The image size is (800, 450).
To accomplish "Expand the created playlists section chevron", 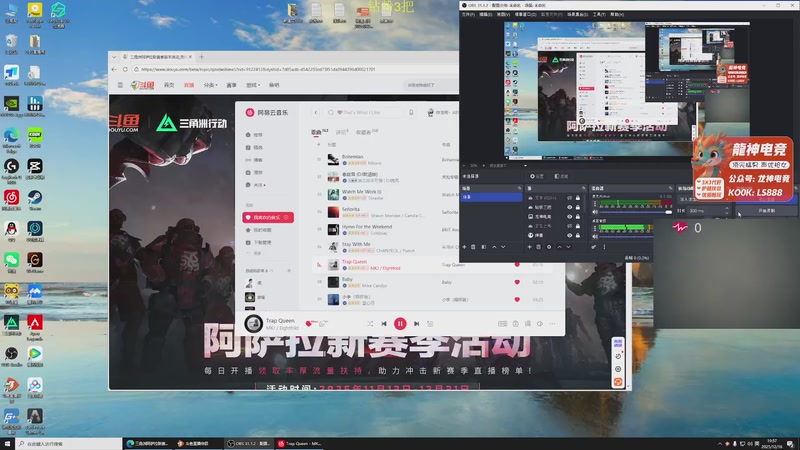I will (x=272, y=270).
